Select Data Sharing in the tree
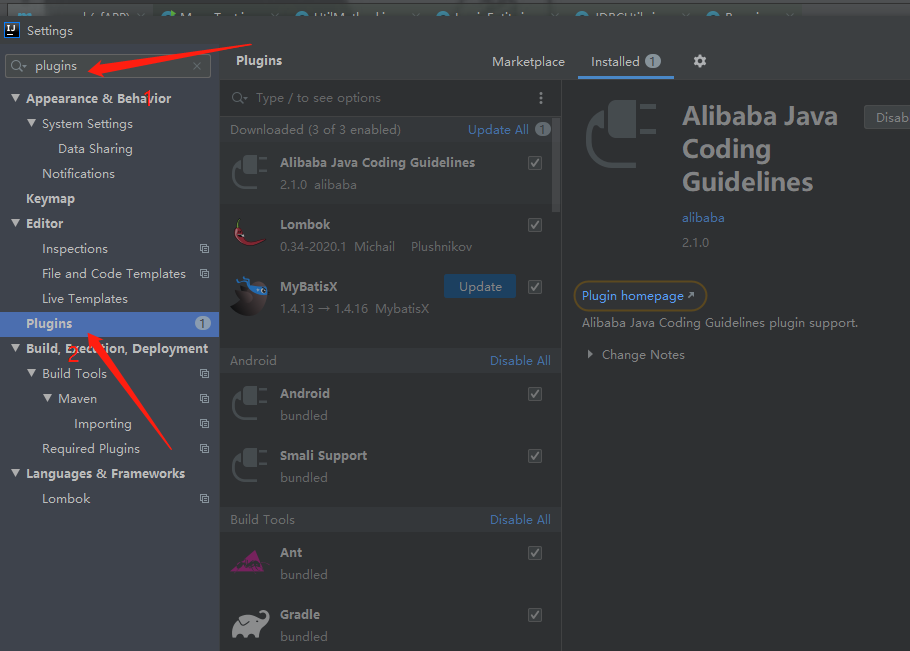910x651 pixels. point(95,149)
